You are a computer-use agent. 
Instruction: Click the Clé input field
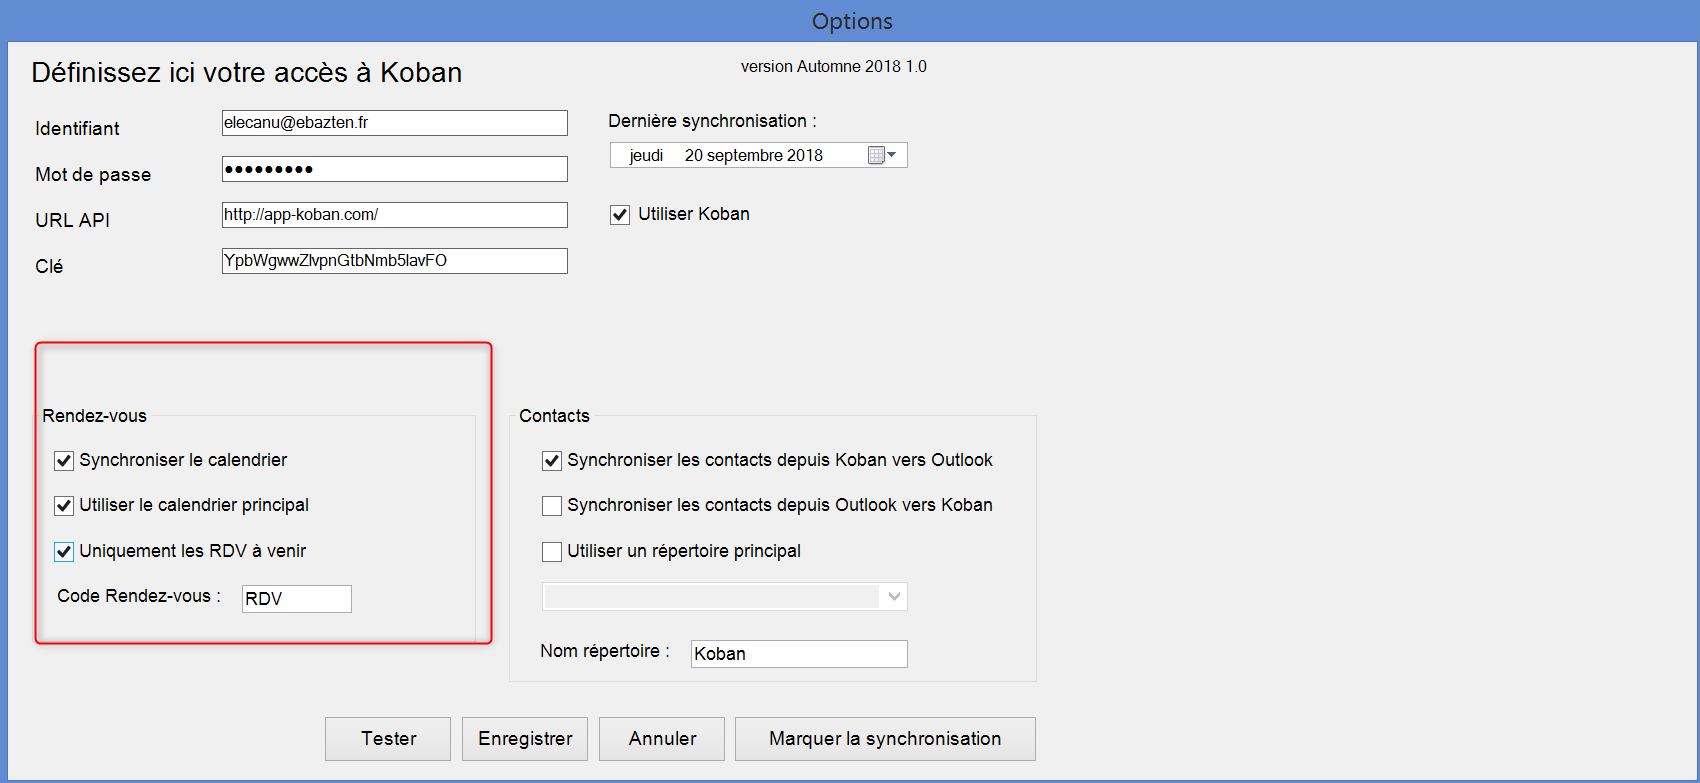tap(395, 261)
